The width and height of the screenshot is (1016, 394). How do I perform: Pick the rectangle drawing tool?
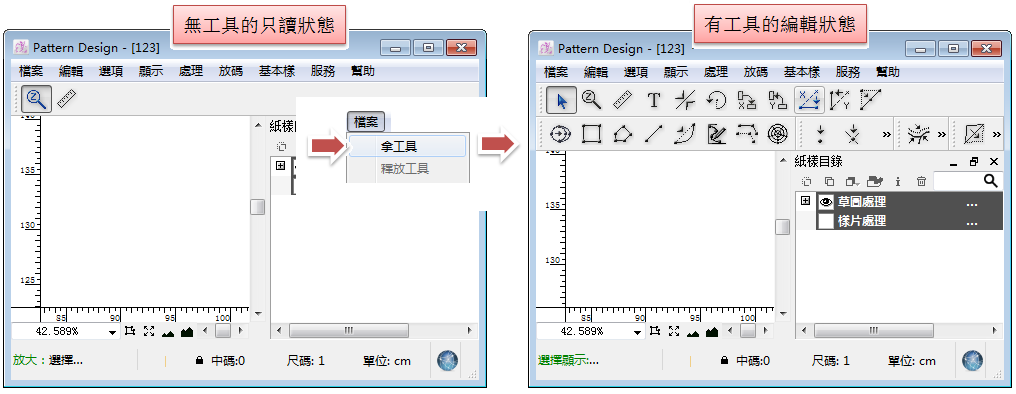(x=591, y=134)
